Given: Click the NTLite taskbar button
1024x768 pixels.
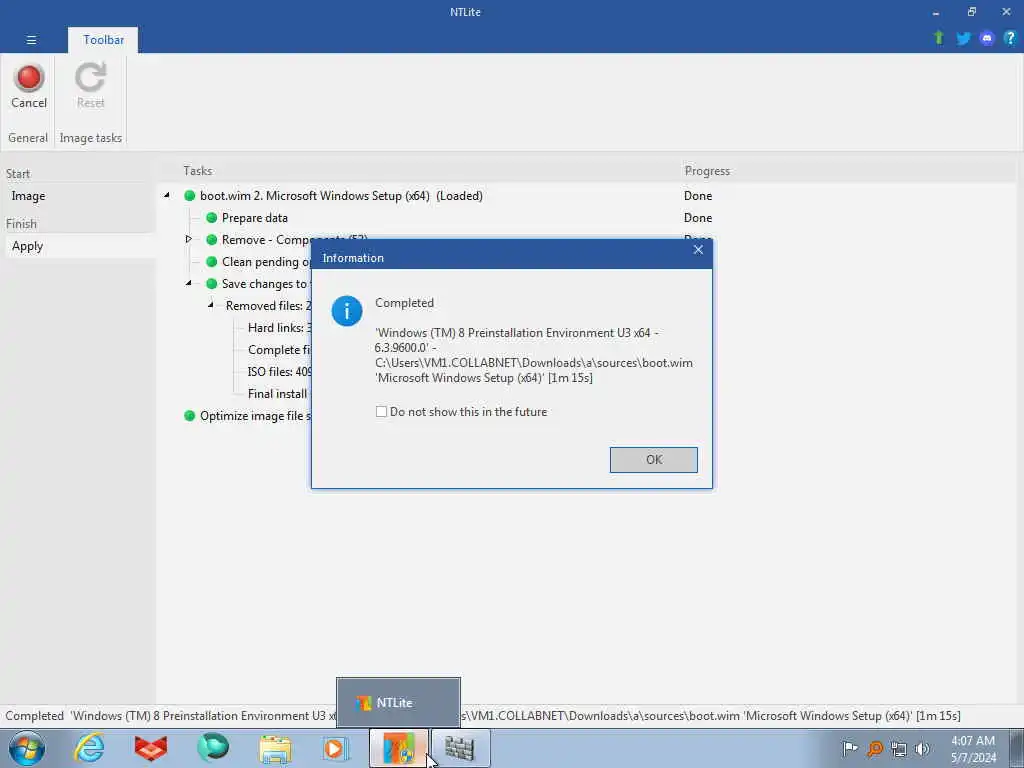Looking at the screenshot, I should 399,748.
